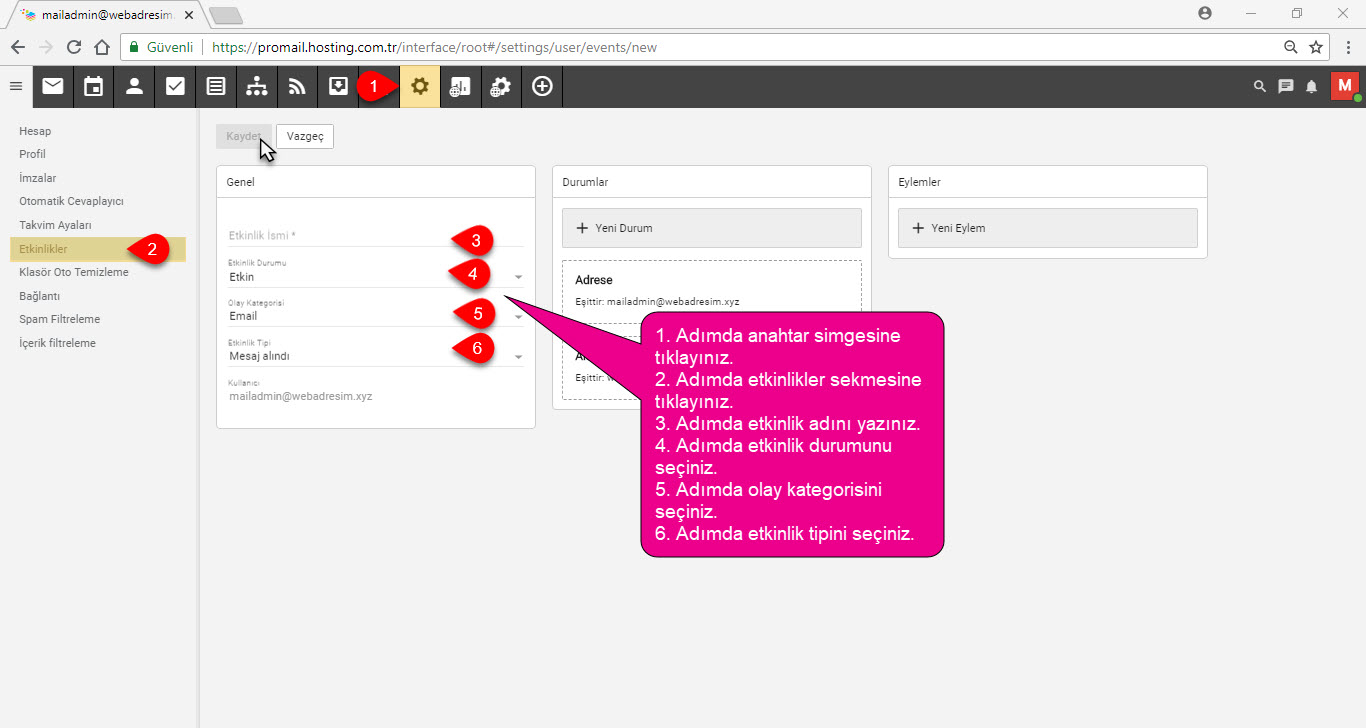Open the tasks checkmark icon
Image resolution: width=1366 pixels, height=728 pixels.
click(175, 87)
